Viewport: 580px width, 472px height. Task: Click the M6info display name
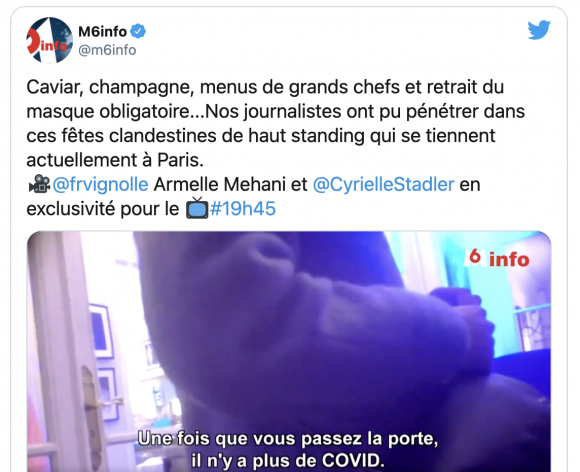[102, 32]
